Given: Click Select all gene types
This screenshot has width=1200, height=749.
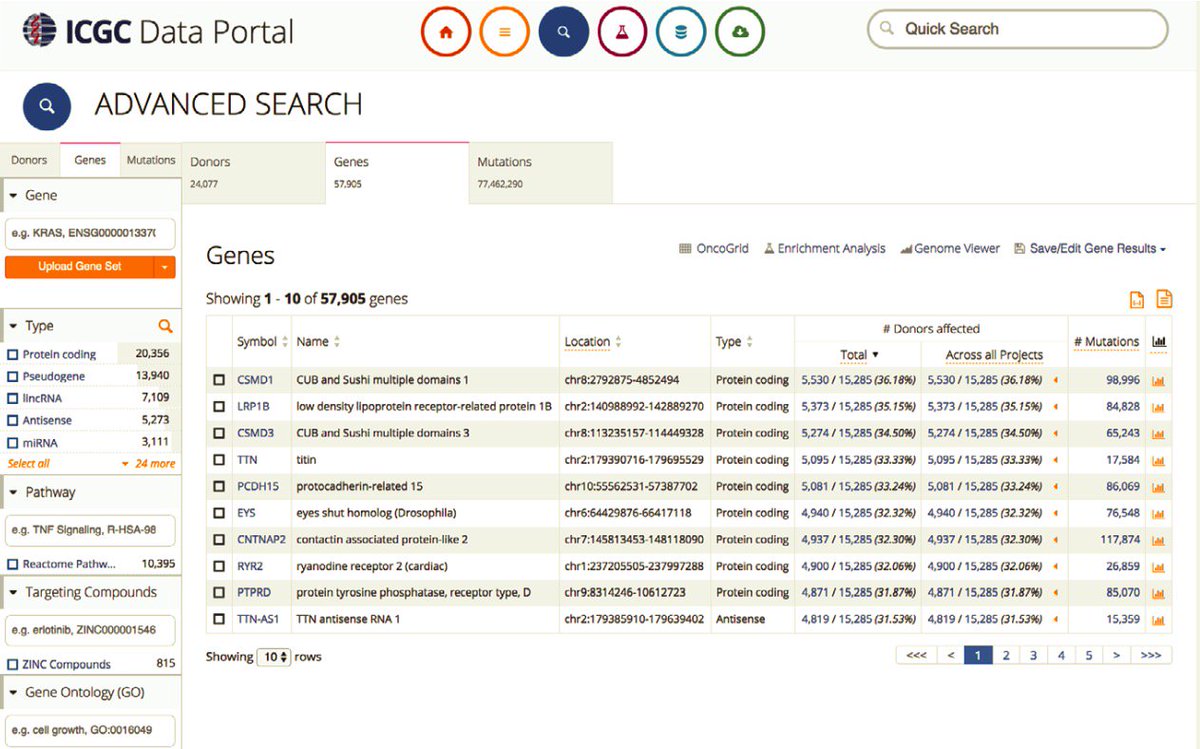Looking at the screenshot, I should pyautogui.click(x=29, y=464).
